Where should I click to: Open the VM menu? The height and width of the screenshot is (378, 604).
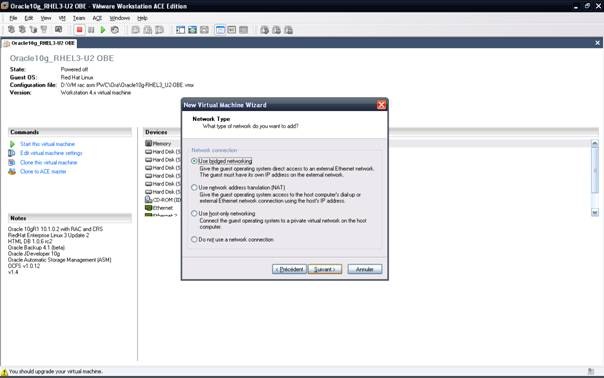[x=62, y=18]
